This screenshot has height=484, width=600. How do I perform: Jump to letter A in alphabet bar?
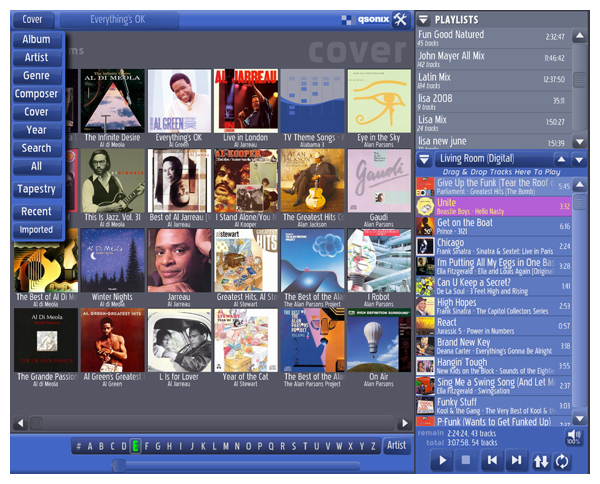[90, 446]
